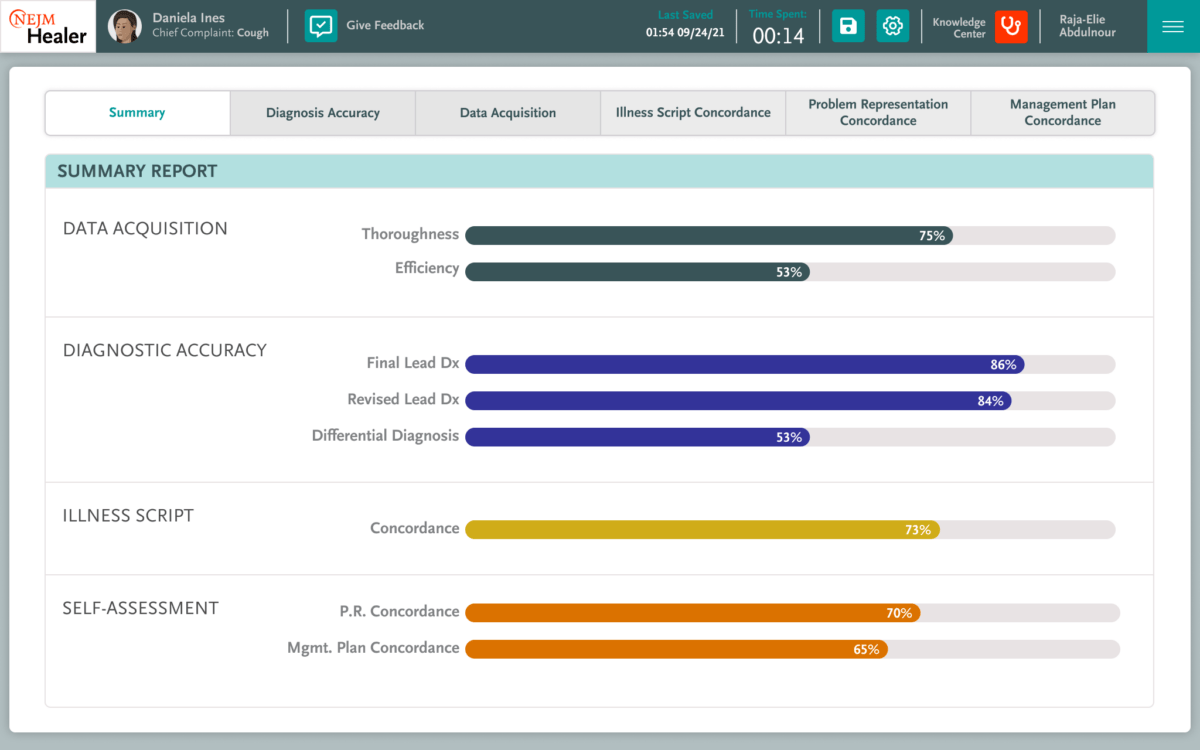1200x750 pixels.
Task: Click the Mgmt. Plan Concordance 65% bar
Action: tap(676, 649)
